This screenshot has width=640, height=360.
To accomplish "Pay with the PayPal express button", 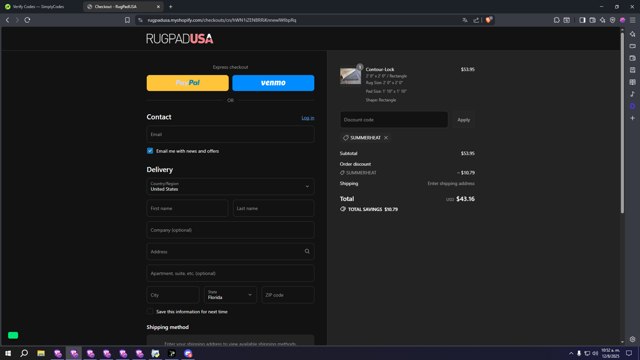I will coord(188,83).
